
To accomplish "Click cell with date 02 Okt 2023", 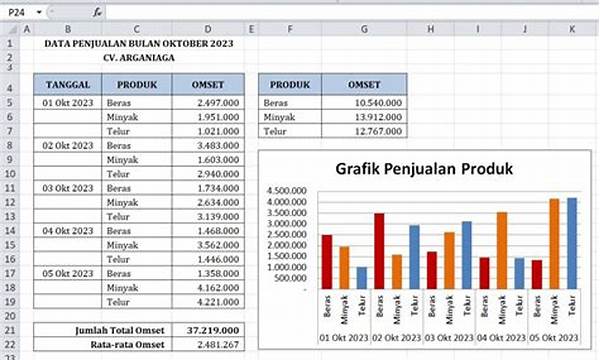I will pyautogui.click(x=68, y=145).
